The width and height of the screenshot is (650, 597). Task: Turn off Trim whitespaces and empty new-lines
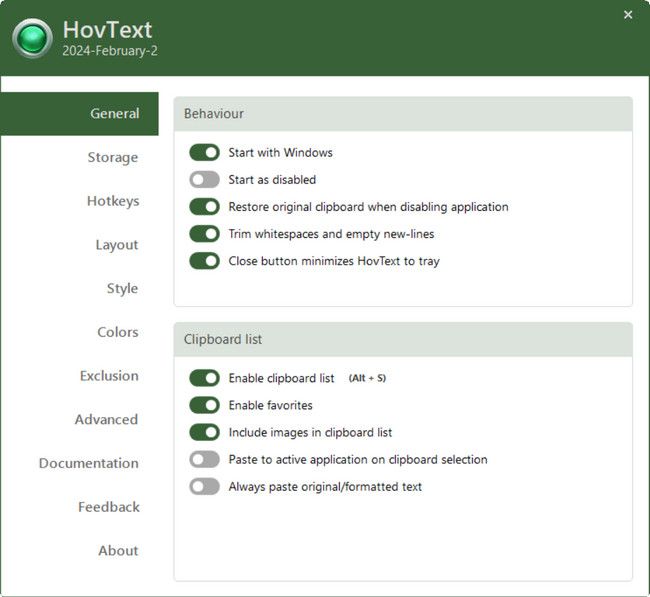point(204,234)
